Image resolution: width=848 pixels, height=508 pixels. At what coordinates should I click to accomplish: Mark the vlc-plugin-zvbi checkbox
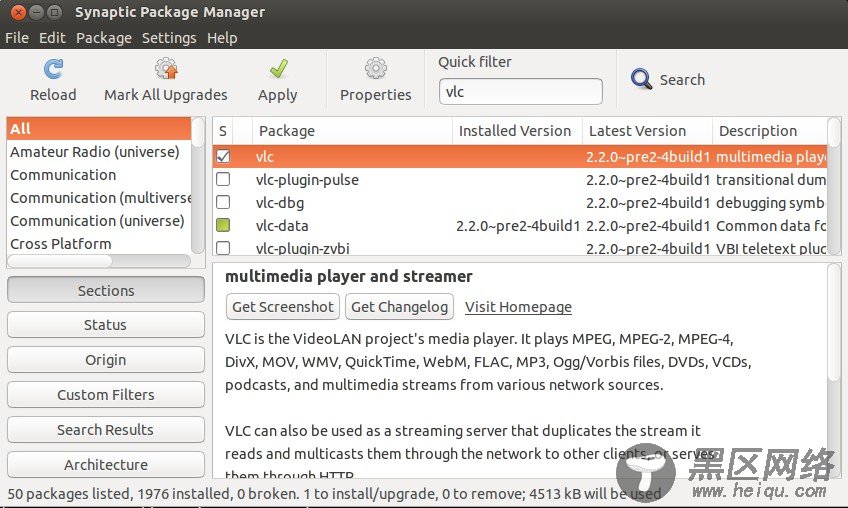point(223,248)
